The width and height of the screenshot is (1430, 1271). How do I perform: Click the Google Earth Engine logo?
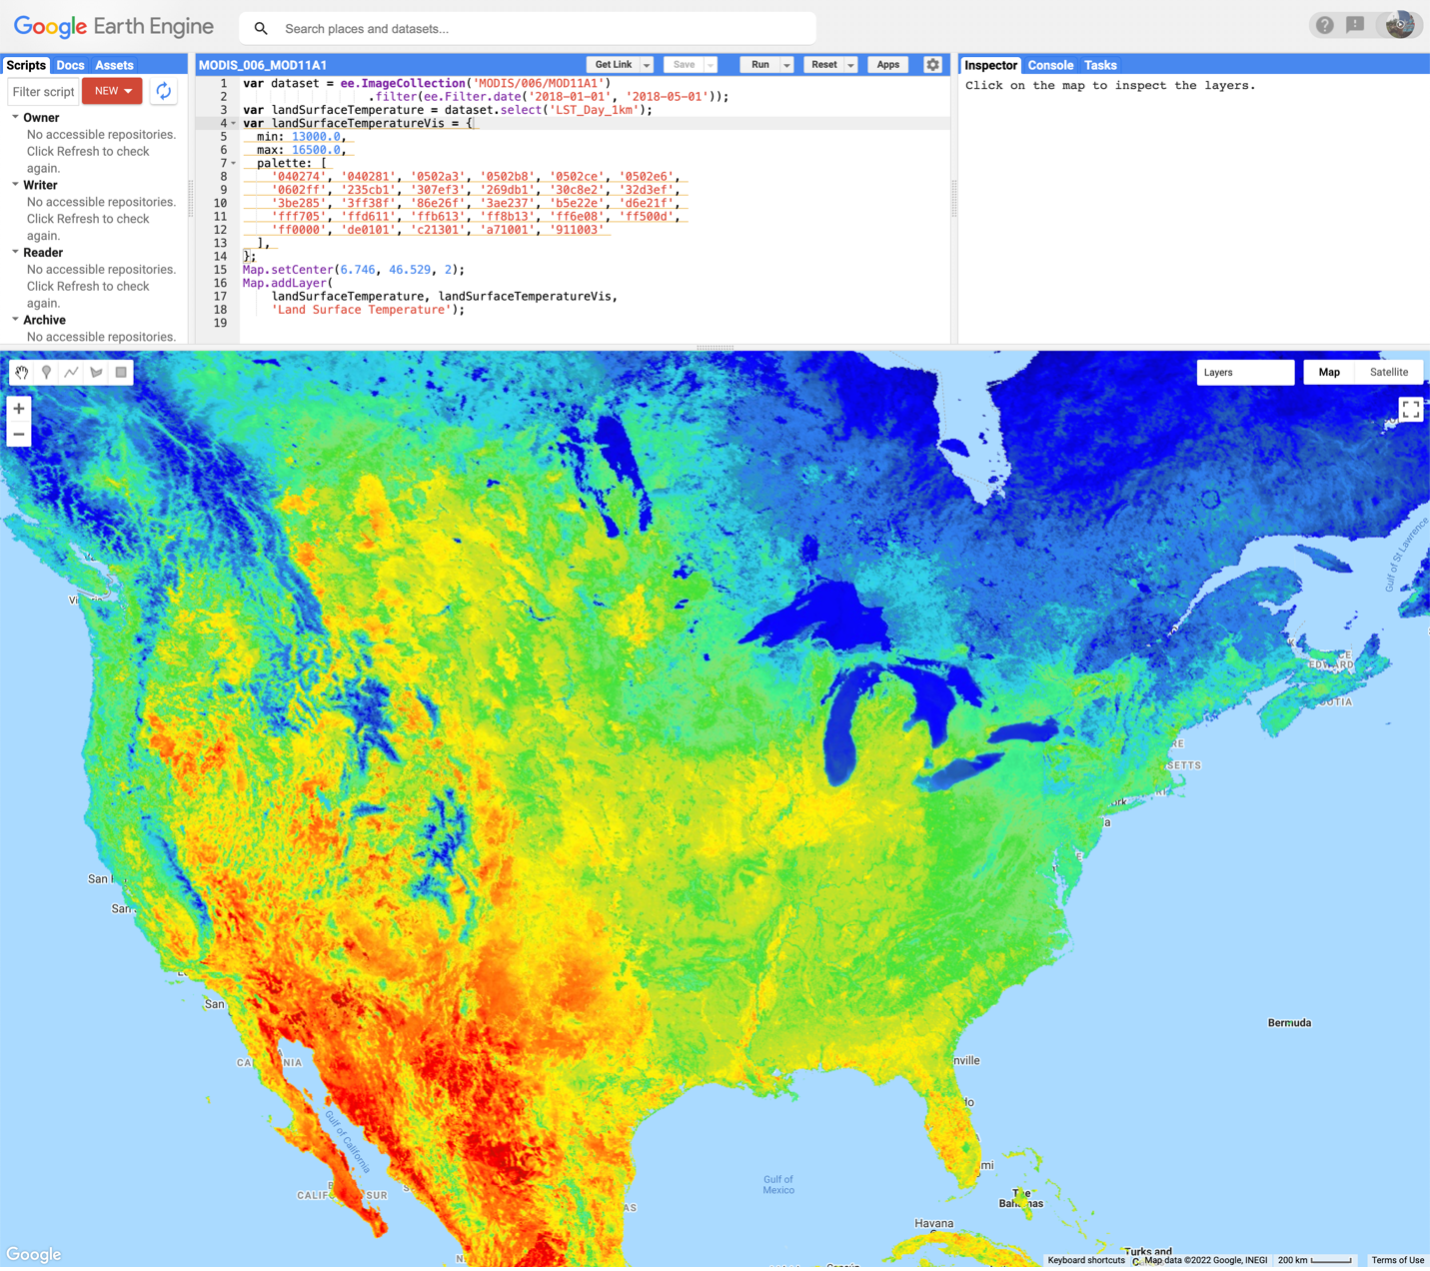[x=114, y=27]
